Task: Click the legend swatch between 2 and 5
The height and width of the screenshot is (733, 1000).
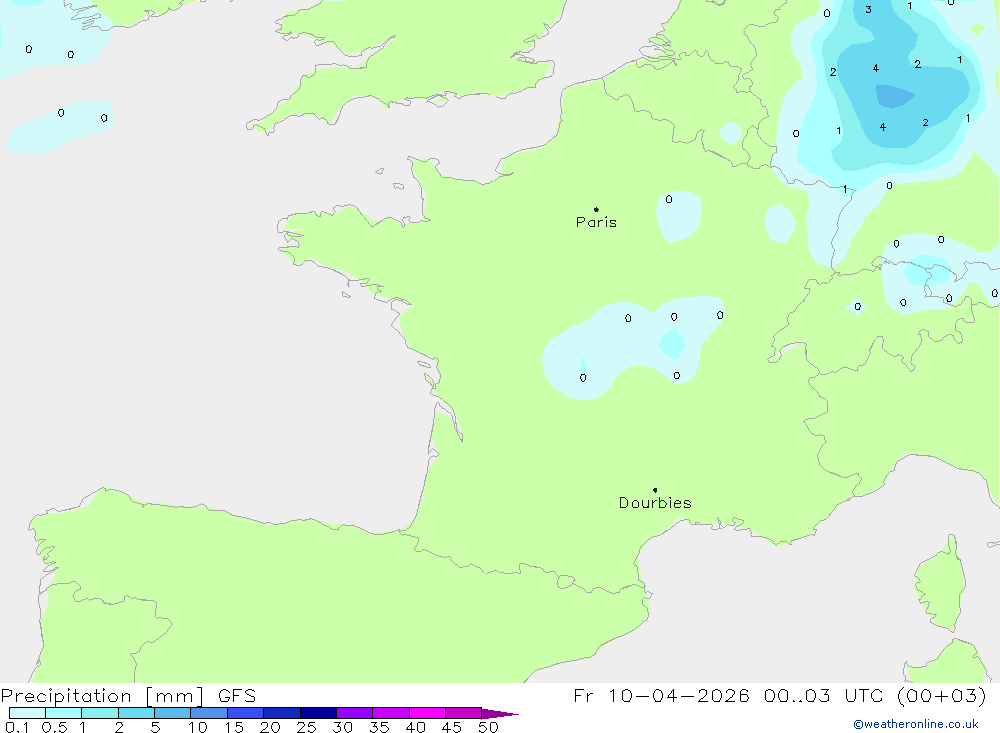Action: (136, 713)
